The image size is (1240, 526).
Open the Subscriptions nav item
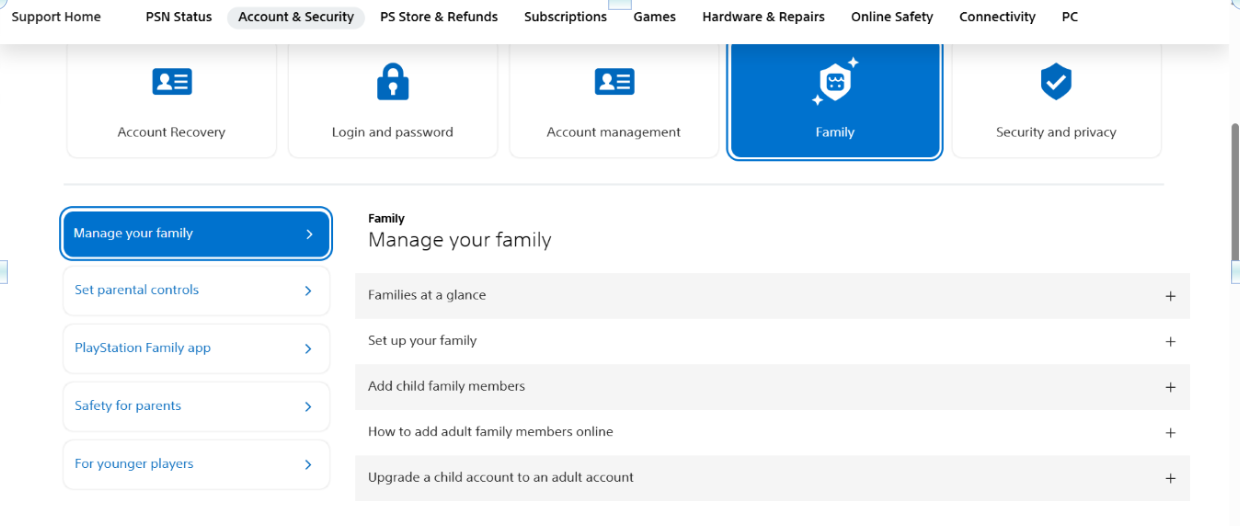tap(565, 17)
